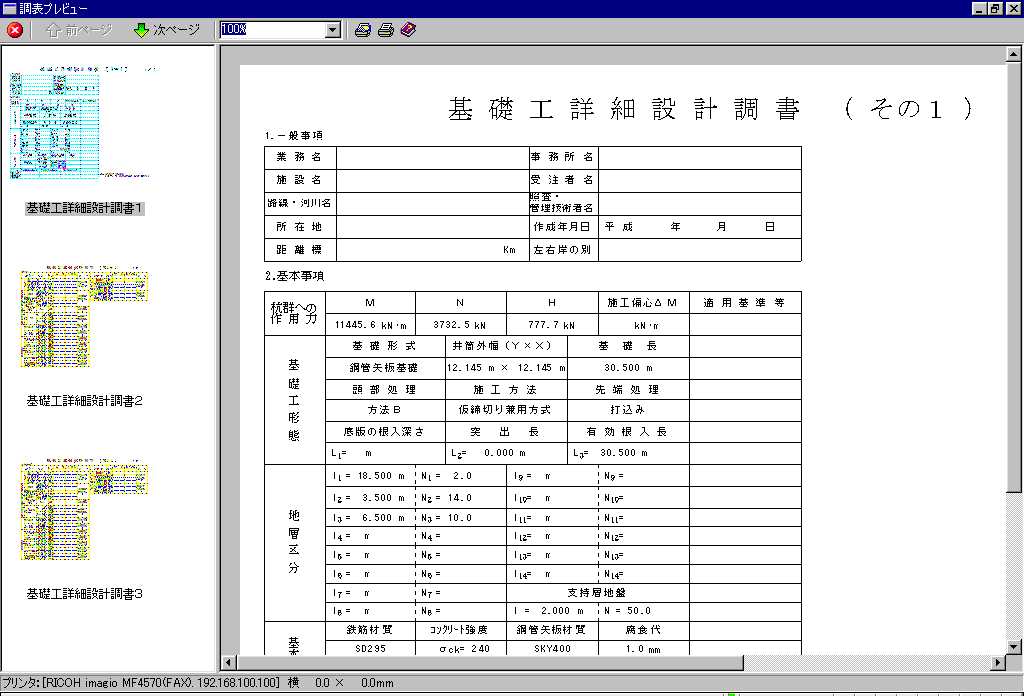The height and width of the screenshot is (696, 1024).
Task: Click the 適用基準等 header cell
Action: (744, 303)
